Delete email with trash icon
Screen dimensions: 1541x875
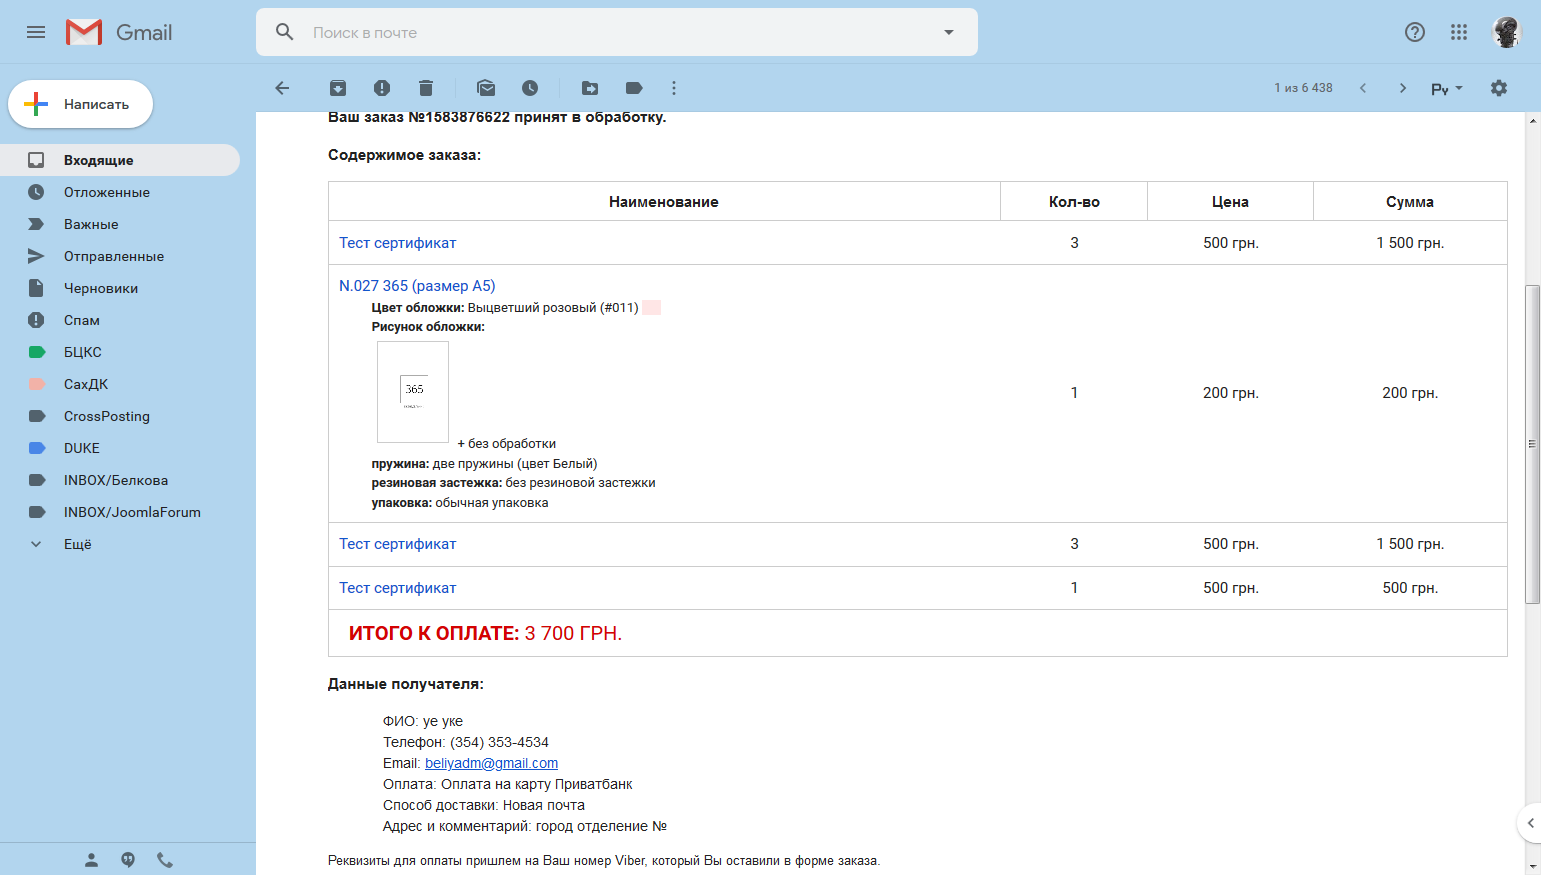(x=426, y=88)
